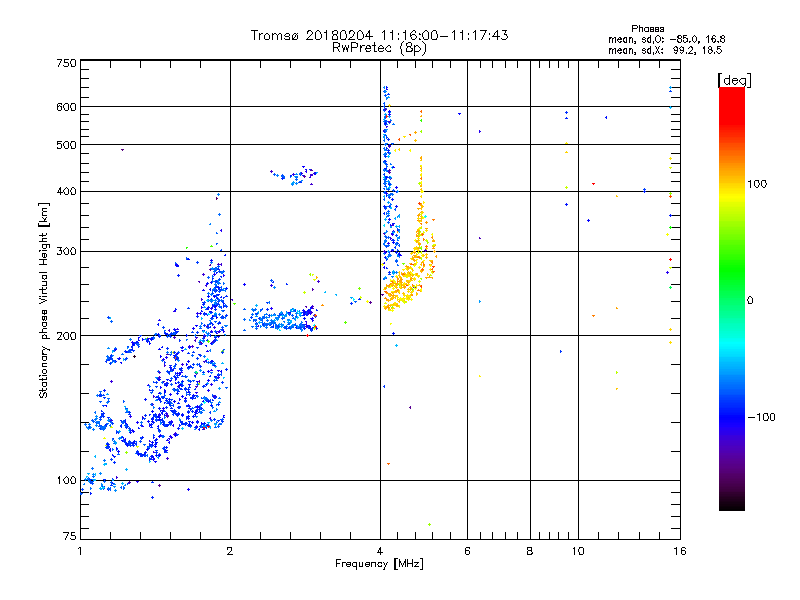
Task: Click the y-axis label '400'
Action: click(x=66, y=191)
